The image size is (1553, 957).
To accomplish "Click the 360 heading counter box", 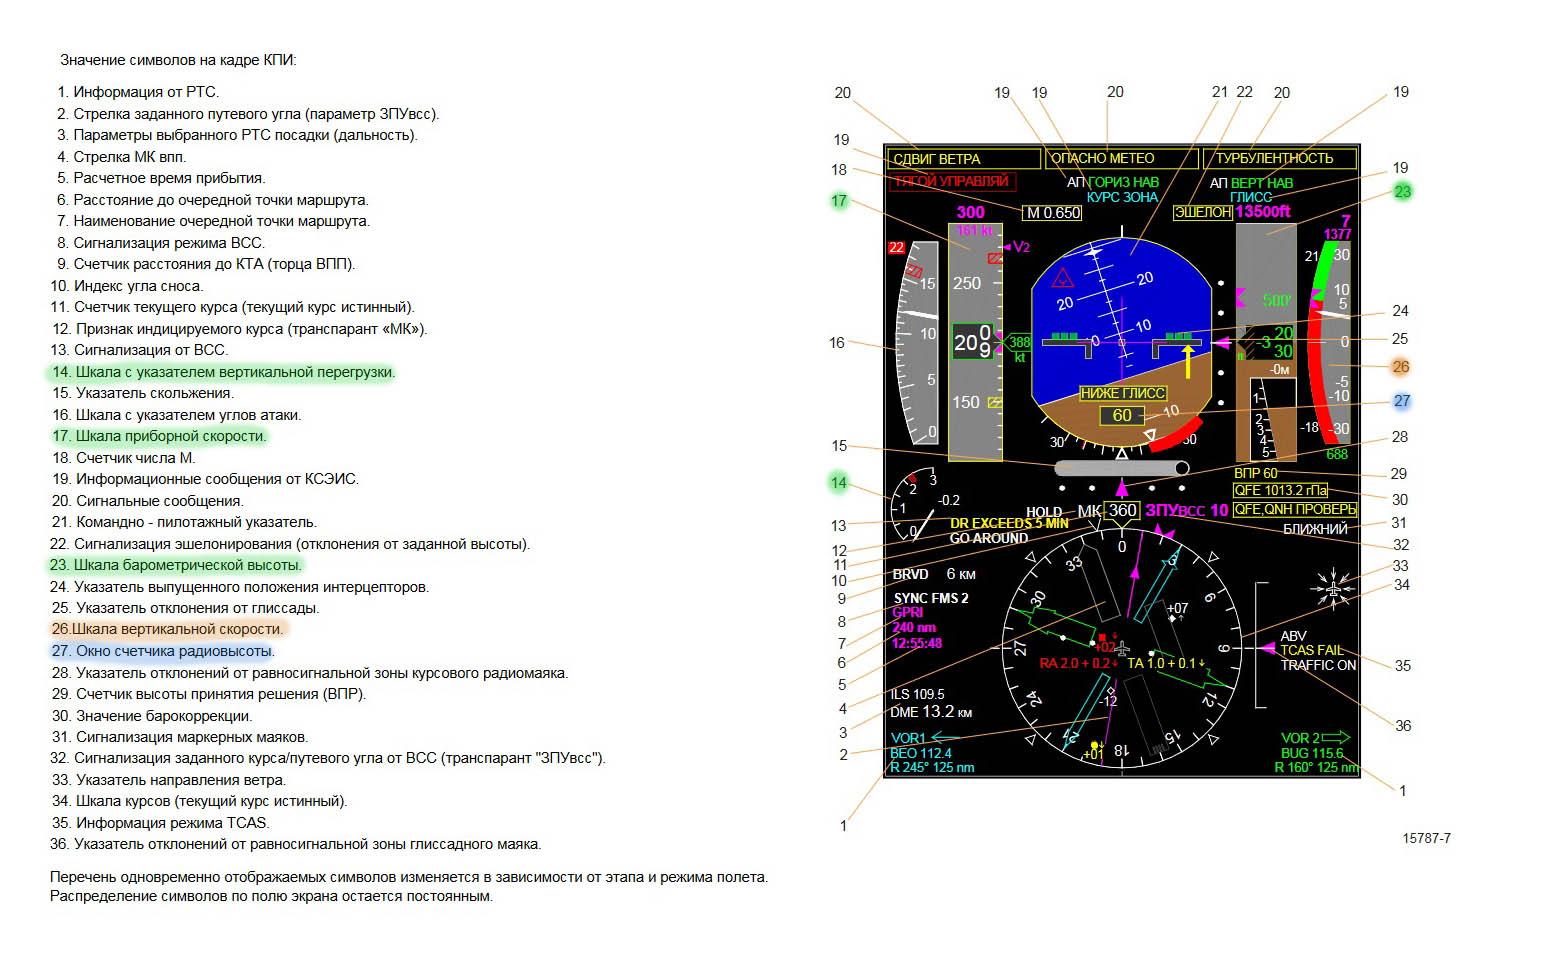I will point(1122,510).
